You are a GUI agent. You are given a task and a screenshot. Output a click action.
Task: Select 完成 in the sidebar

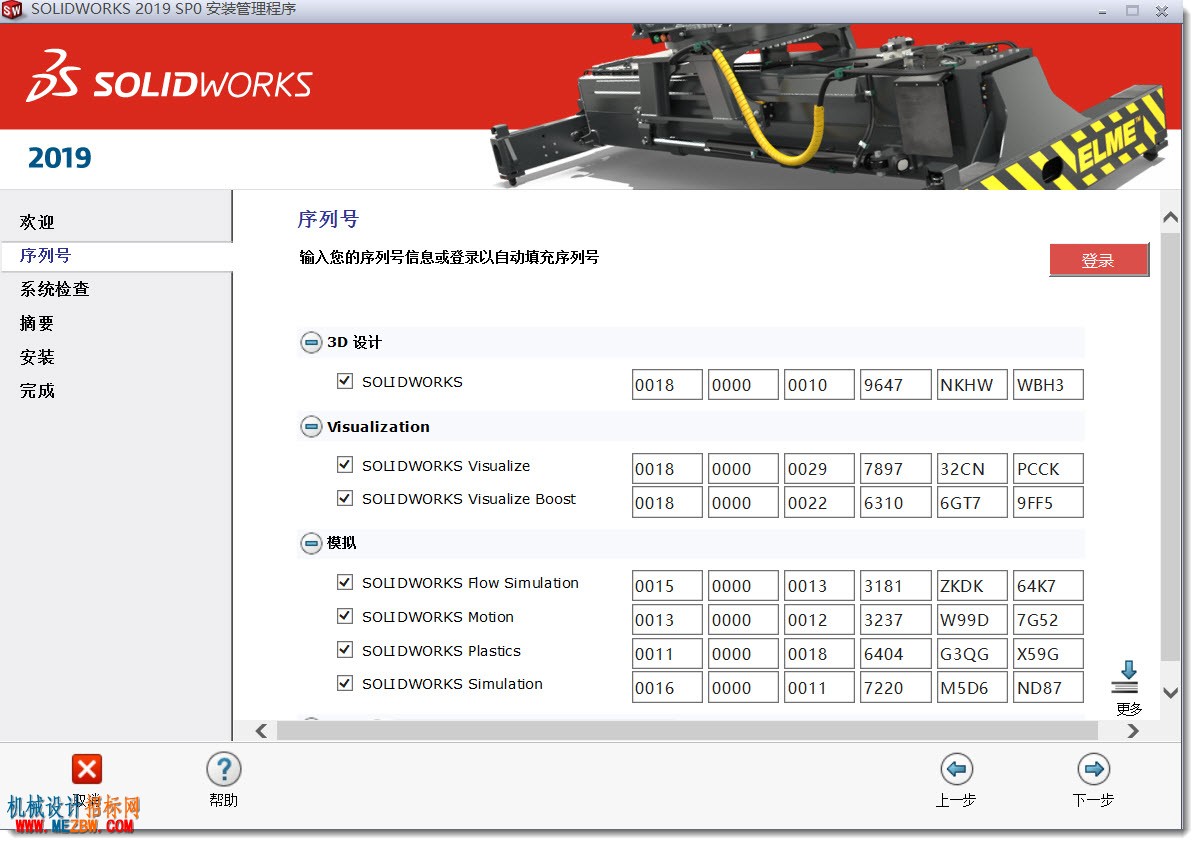37,390
